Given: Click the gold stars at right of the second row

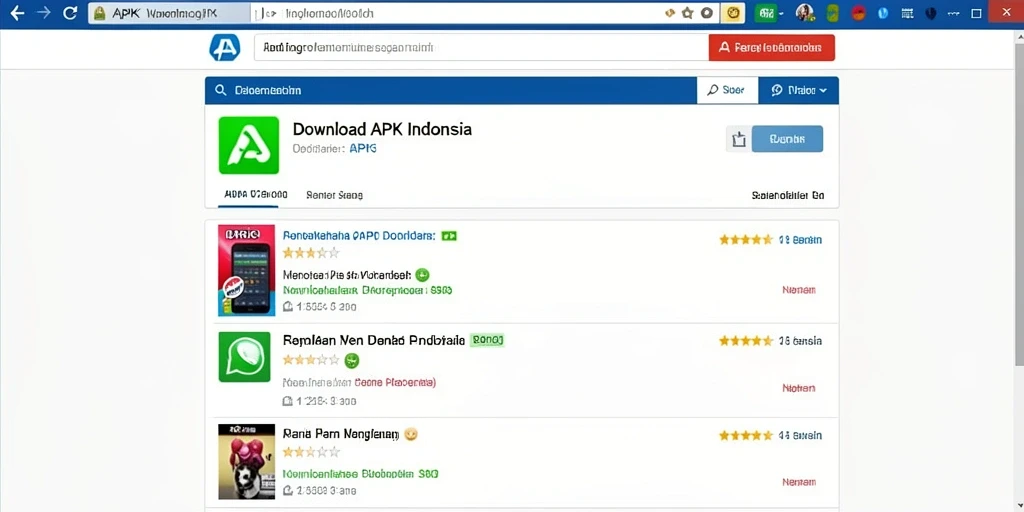Looking at the screenshot, I should tap(746, 341).
